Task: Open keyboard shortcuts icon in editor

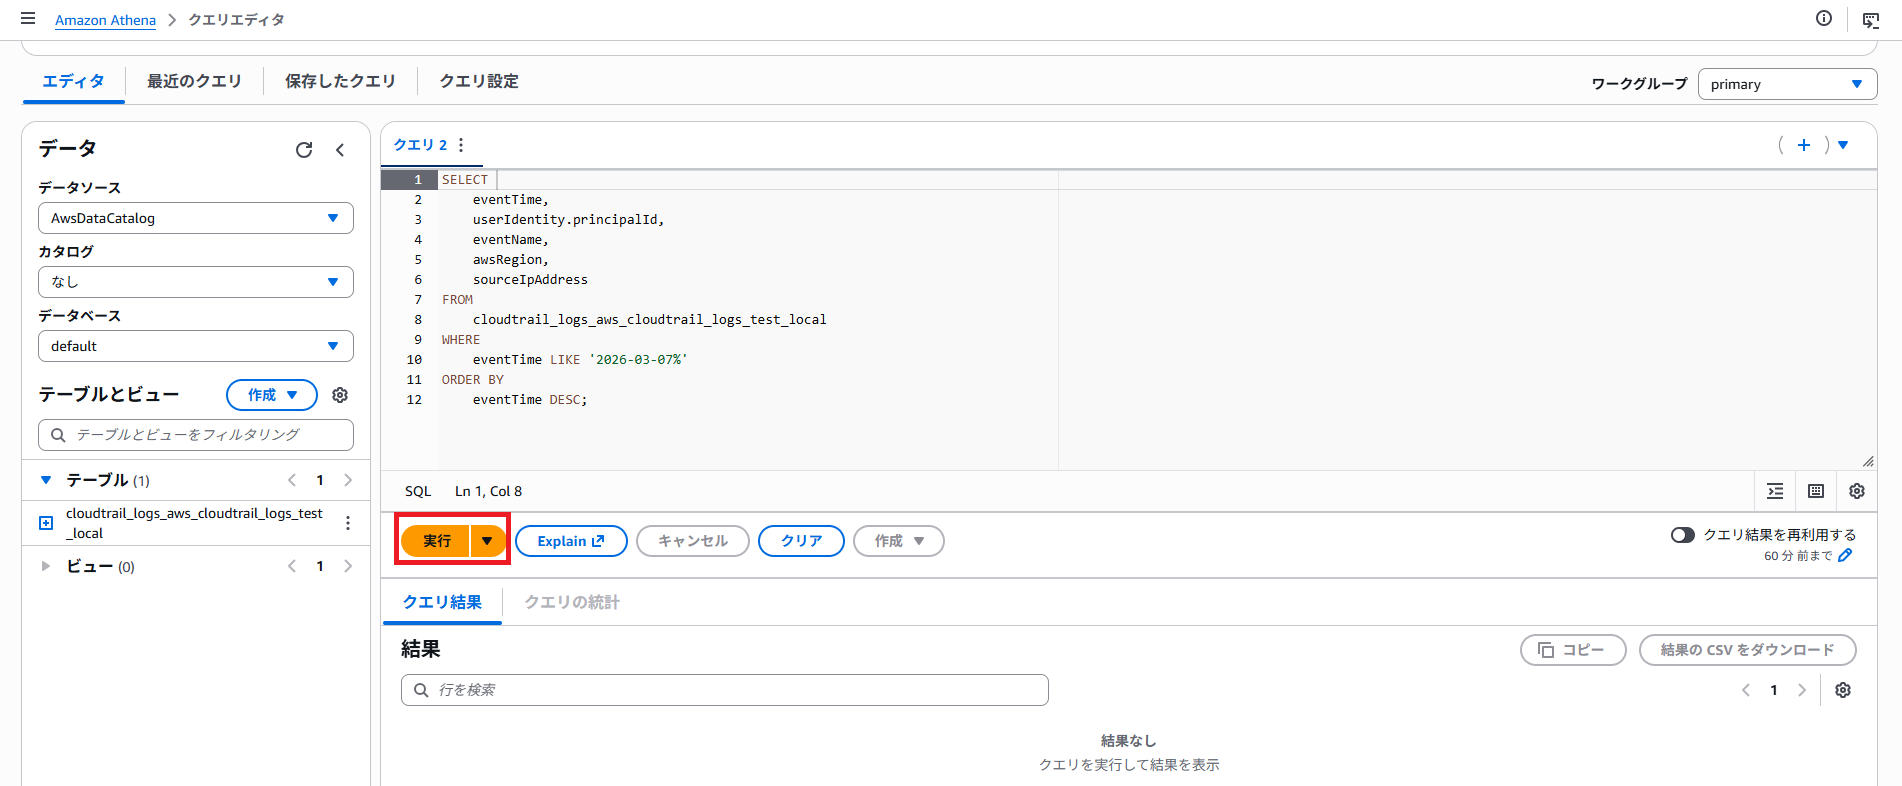Action: (x=1816, y=491)
